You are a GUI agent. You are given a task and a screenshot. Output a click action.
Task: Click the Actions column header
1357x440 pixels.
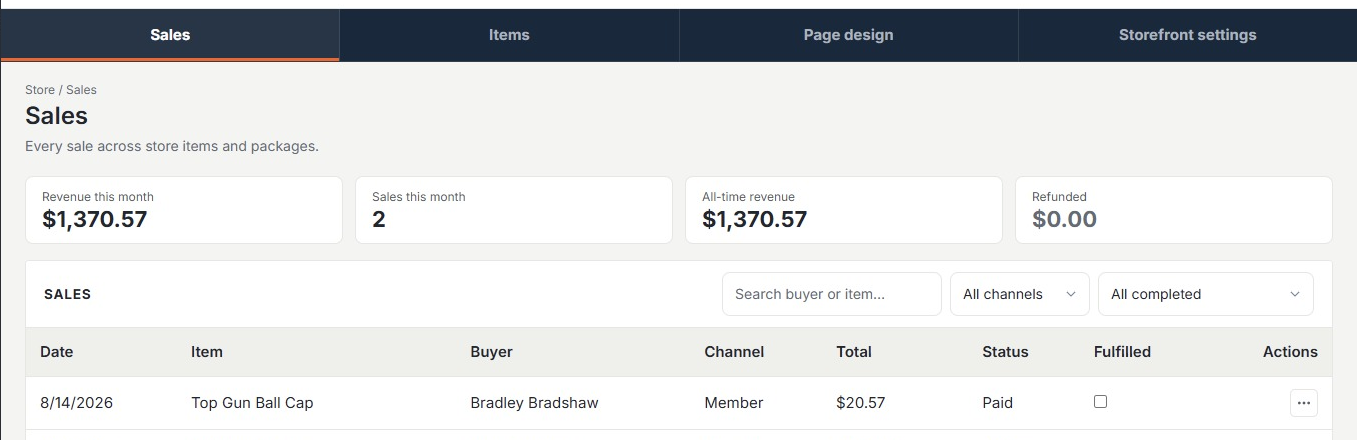(1290, 352)
